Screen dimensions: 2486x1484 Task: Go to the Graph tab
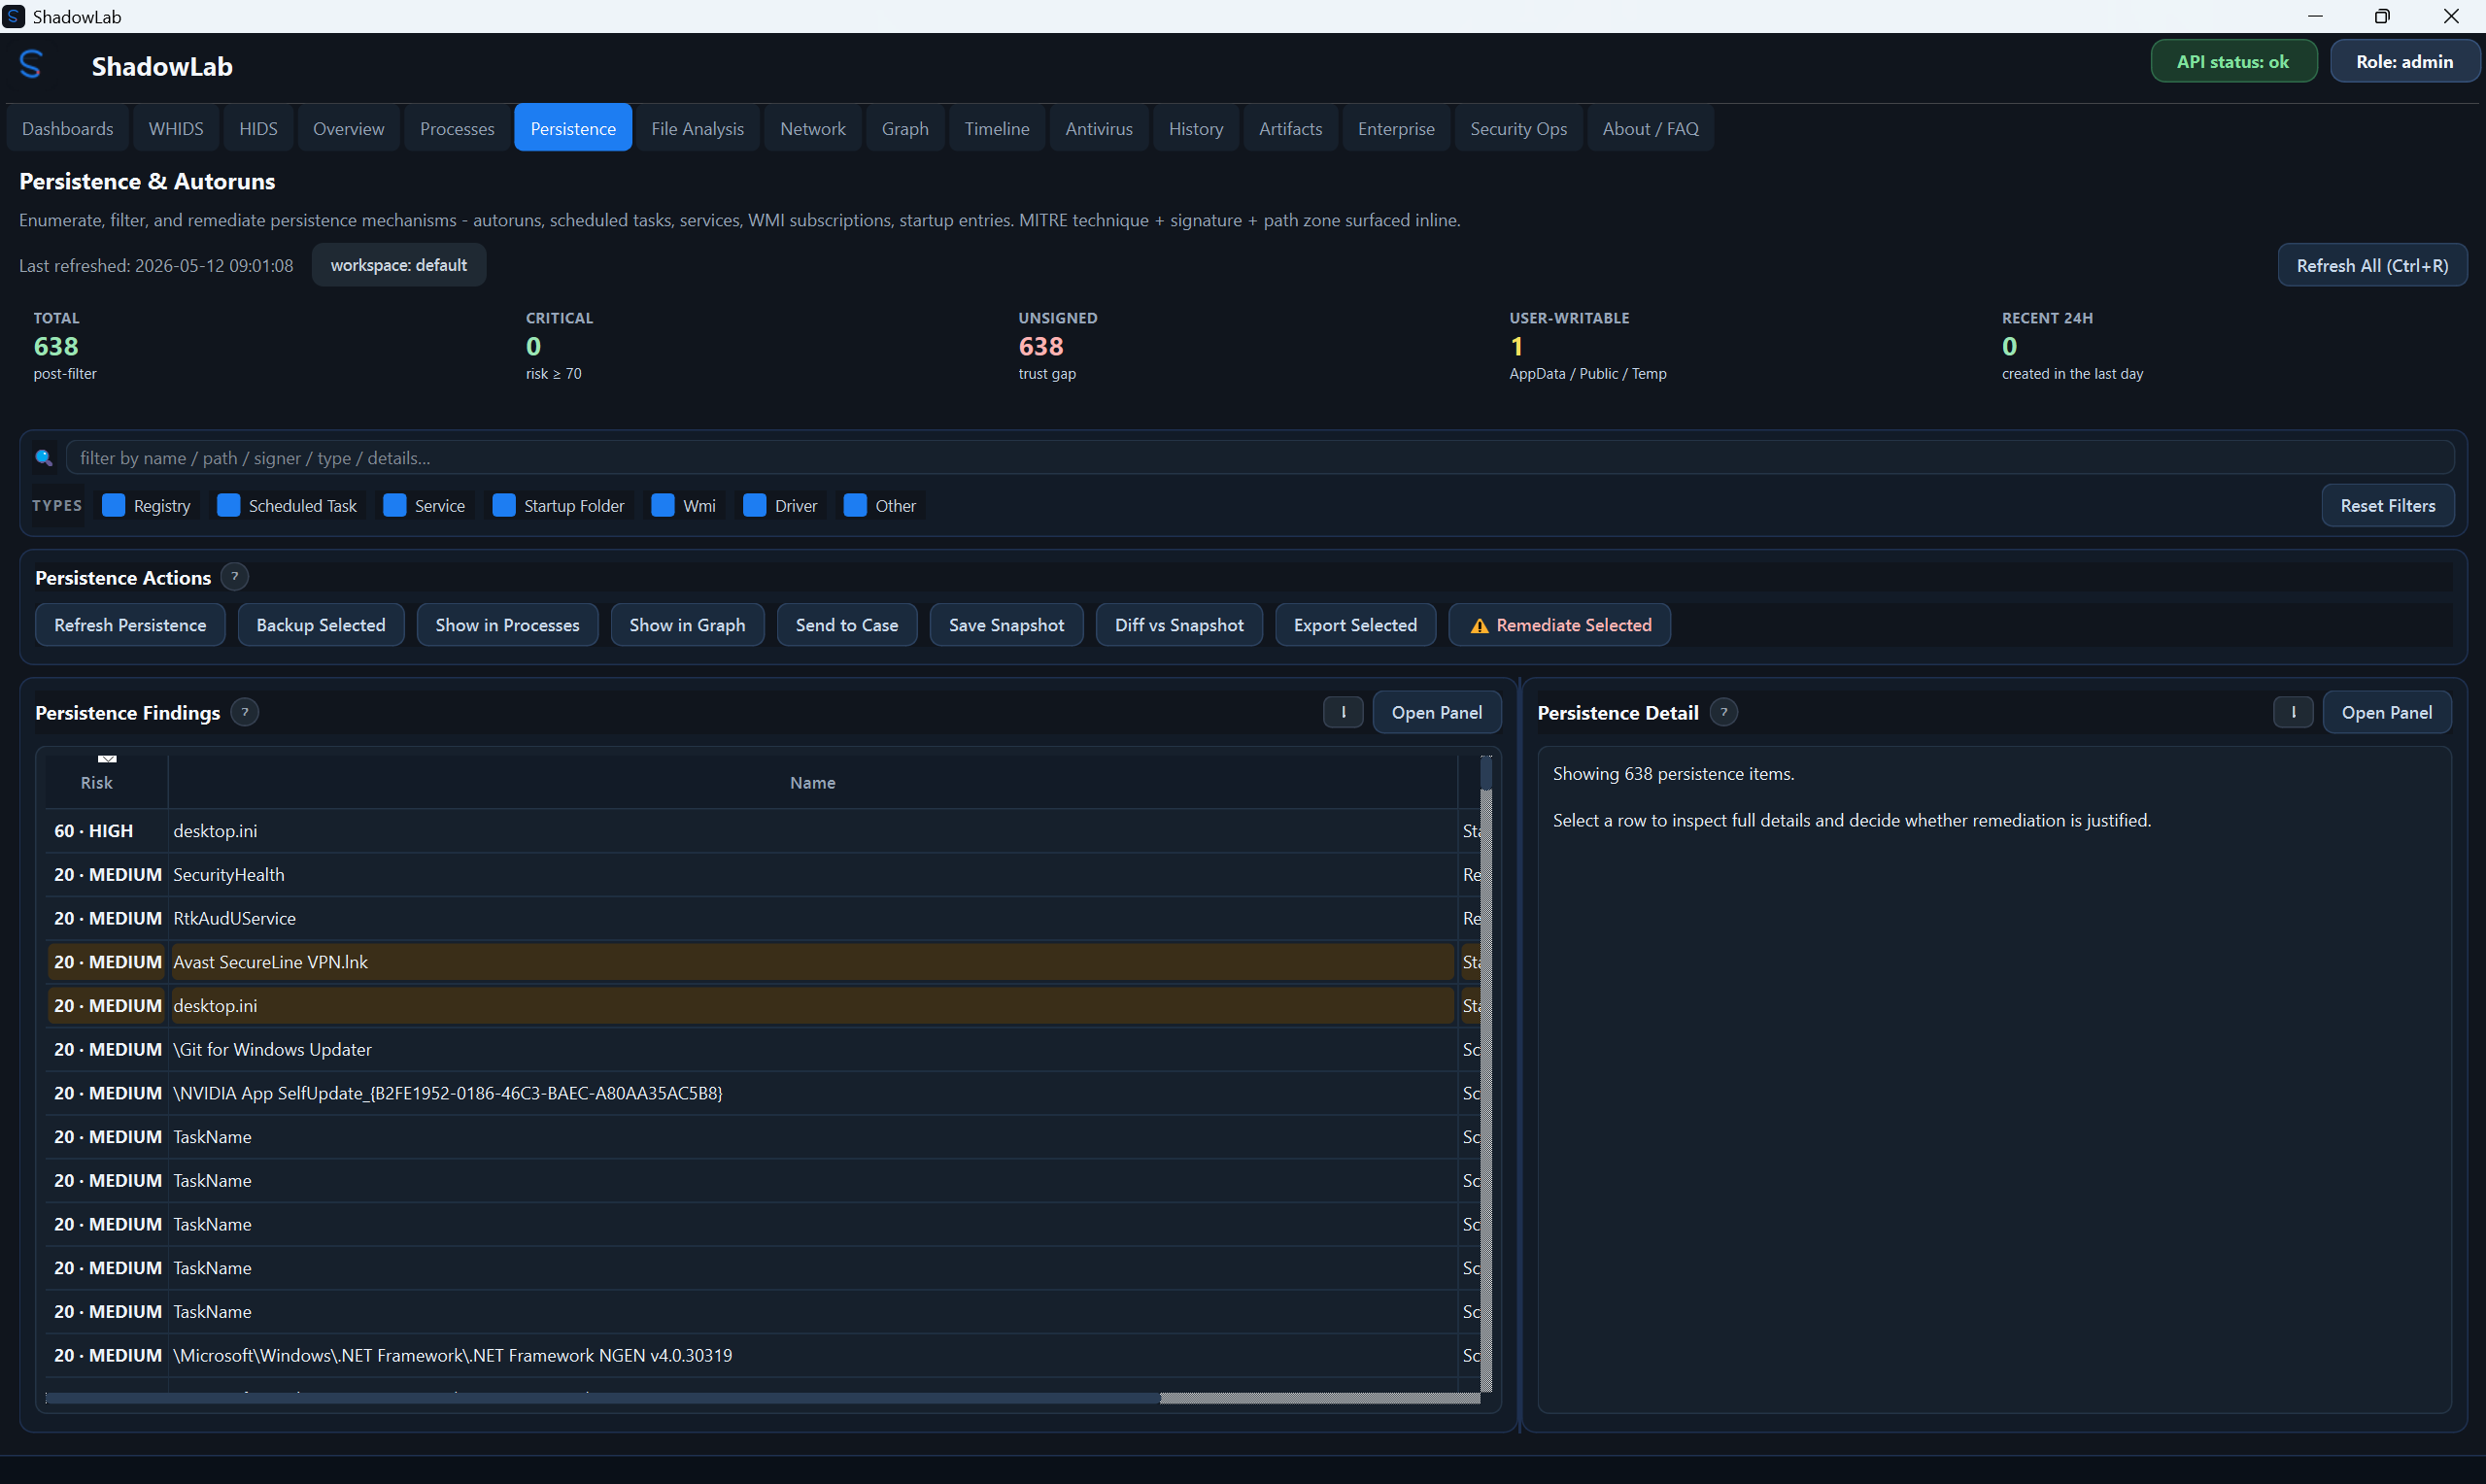click(905, 128)
